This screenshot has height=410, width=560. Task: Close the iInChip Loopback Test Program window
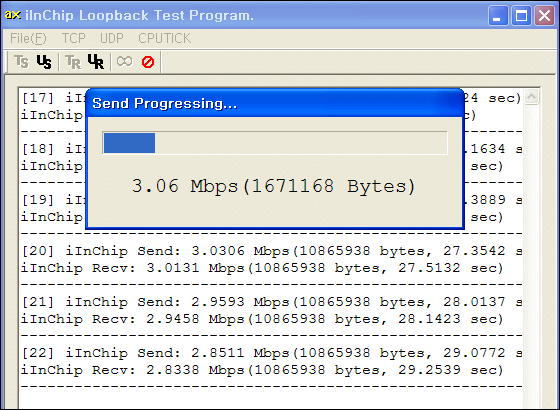[x=544, y=16]
